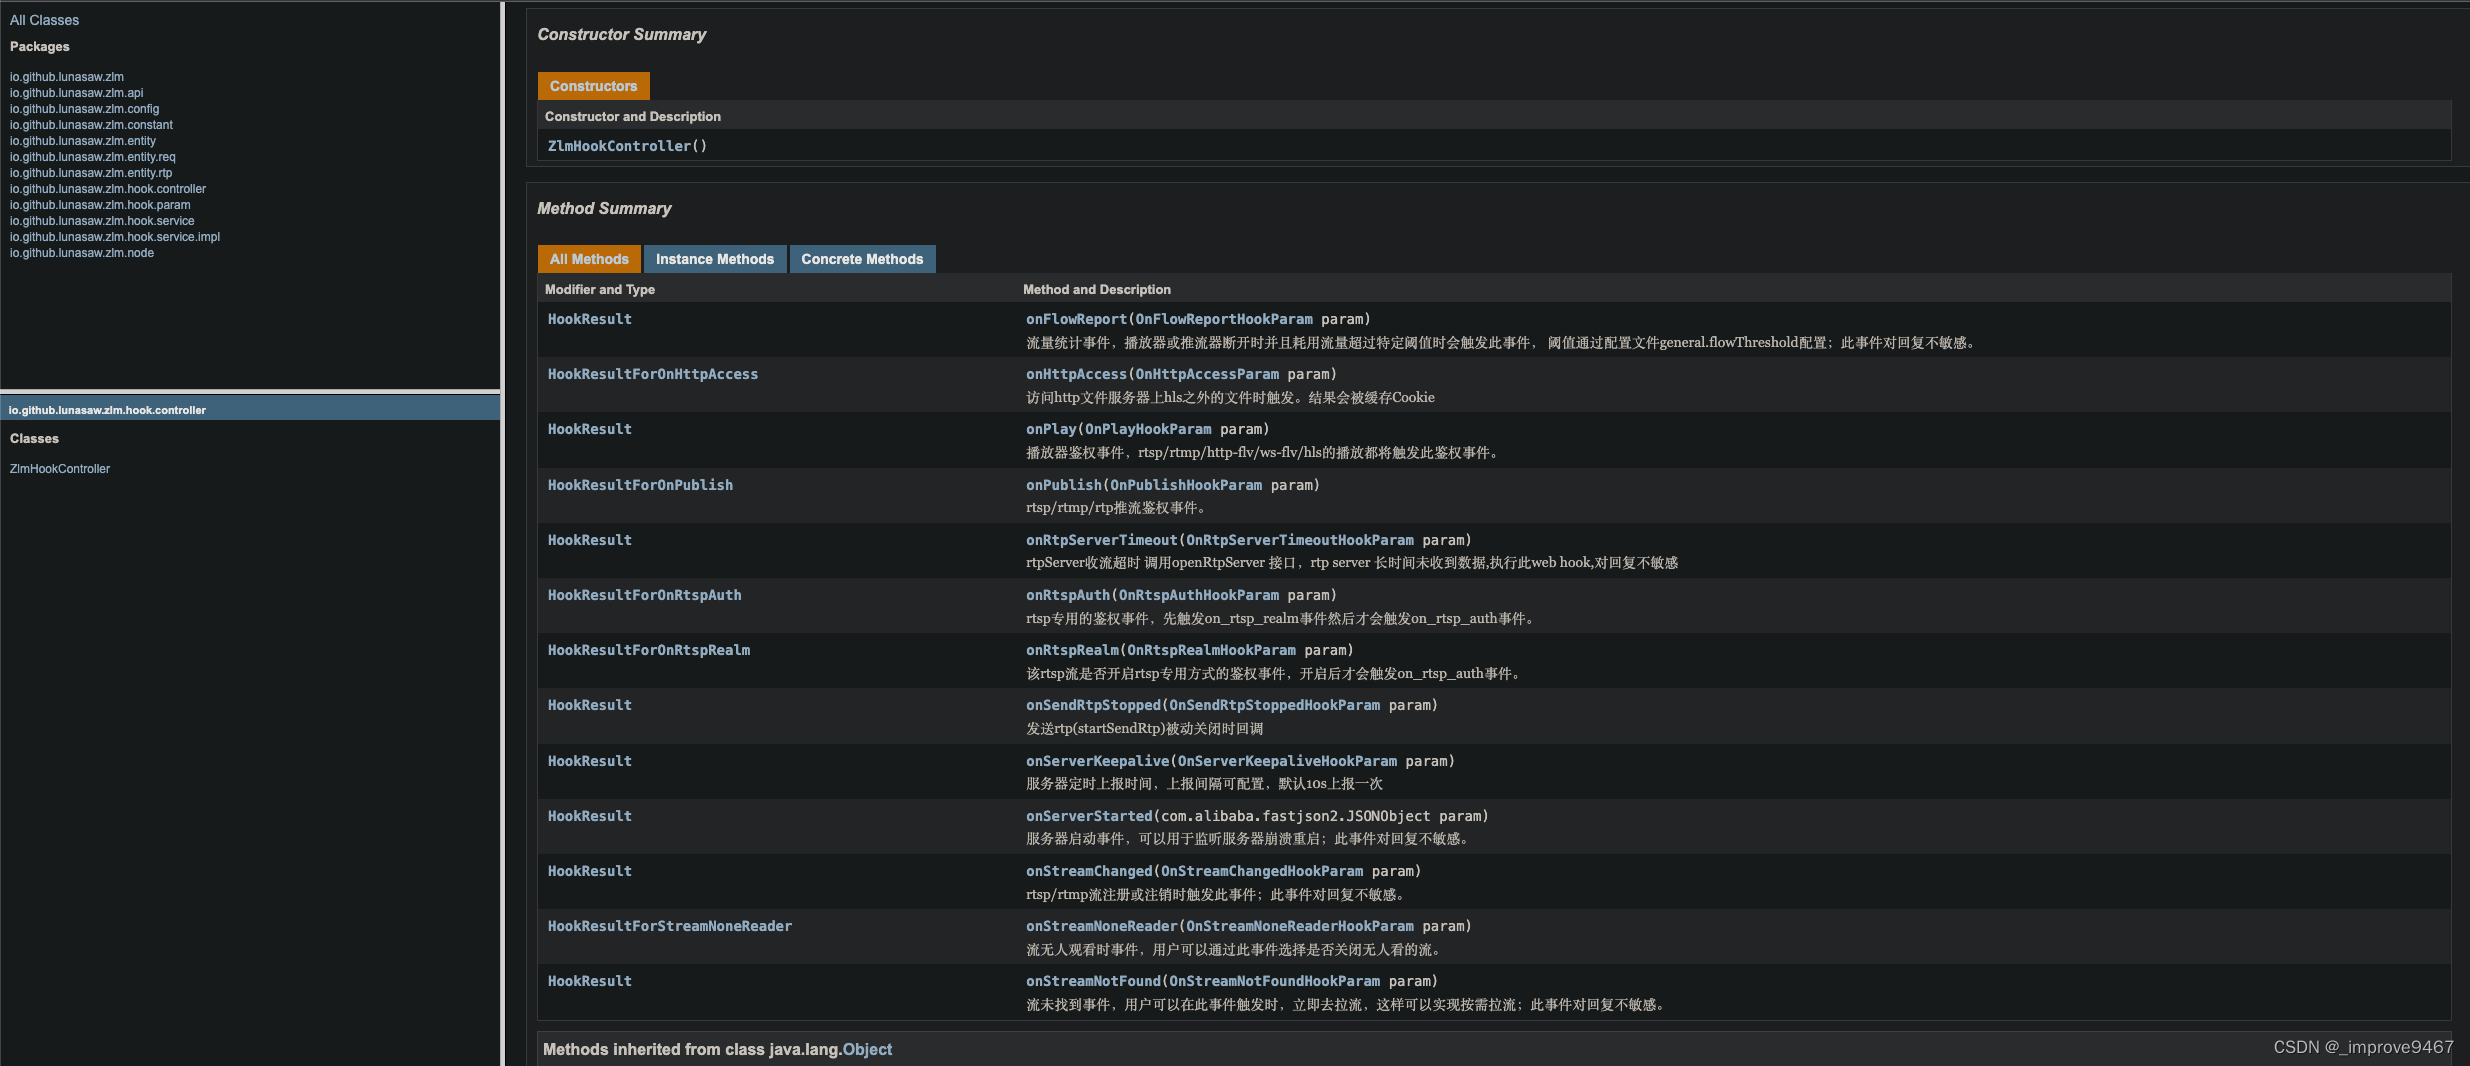
Task: Select ZlmHookController in the Classes sidebar
Action: (59, 468)
